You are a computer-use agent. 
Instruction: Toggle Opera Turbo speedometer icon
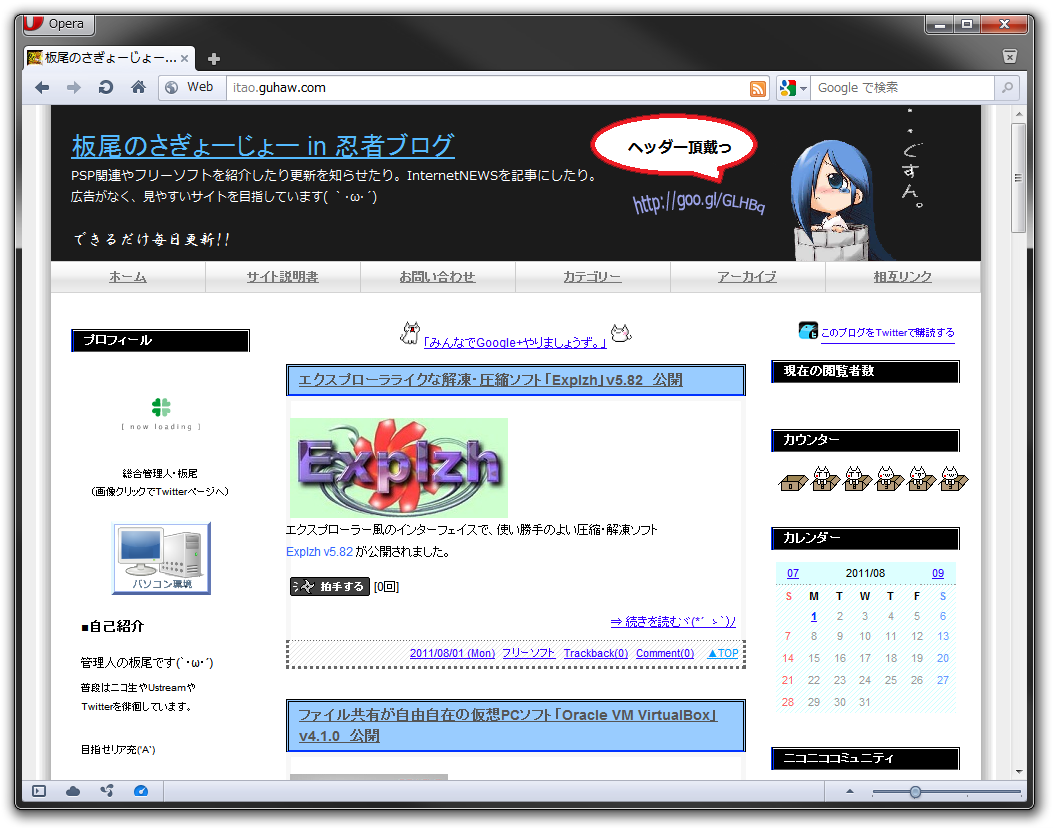(141, 791)
